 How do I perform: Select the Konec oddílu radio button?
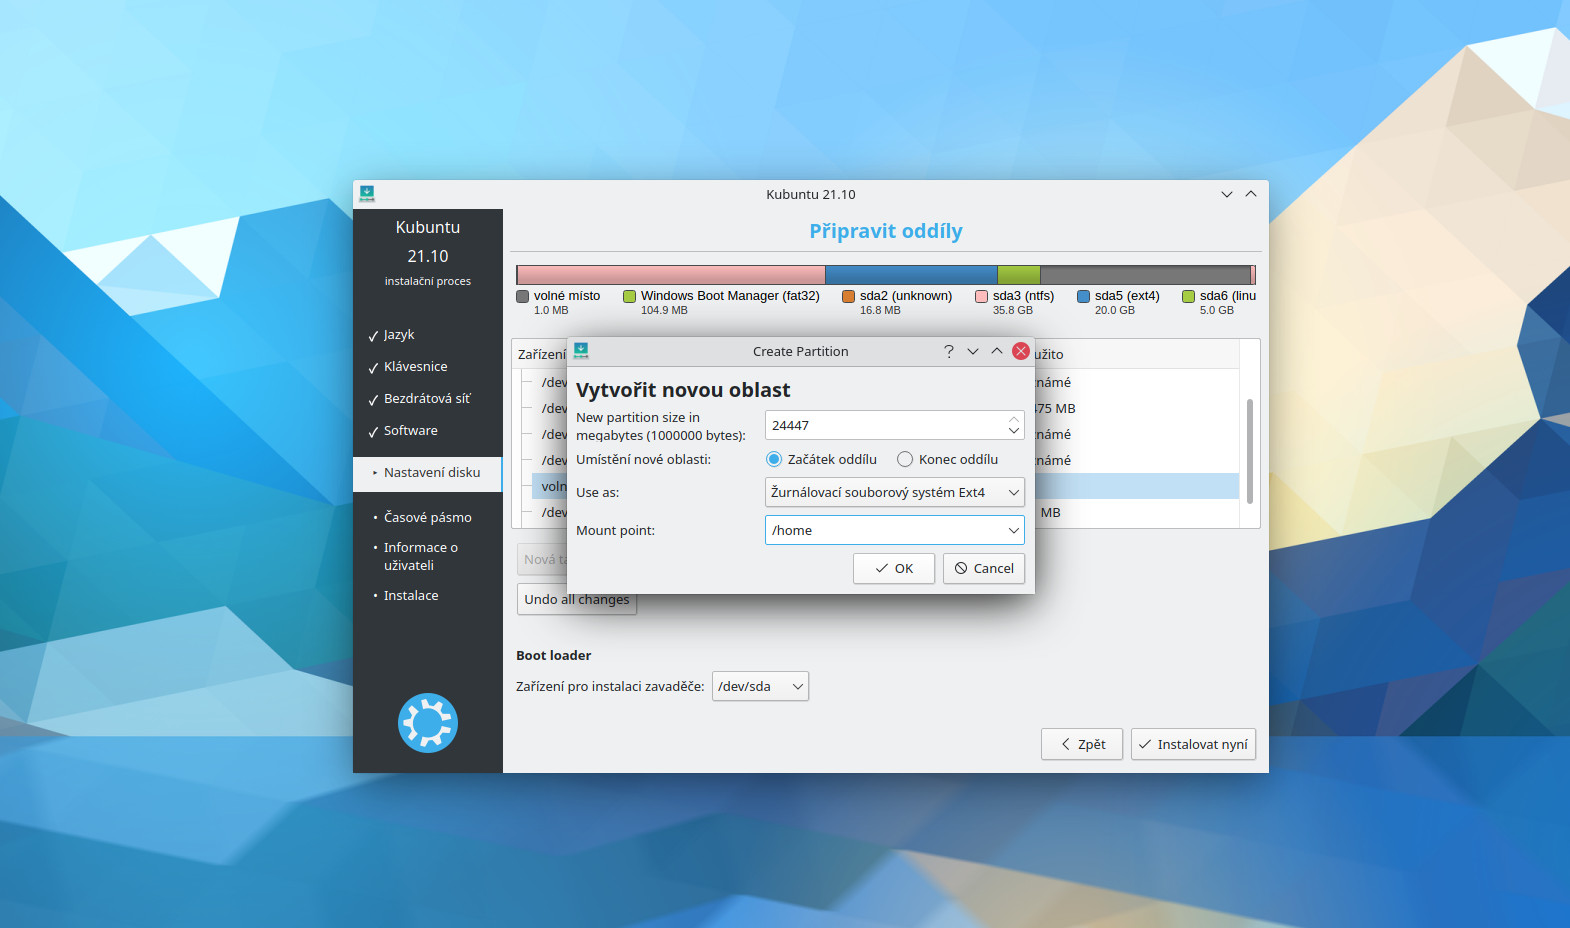[905, 459]
